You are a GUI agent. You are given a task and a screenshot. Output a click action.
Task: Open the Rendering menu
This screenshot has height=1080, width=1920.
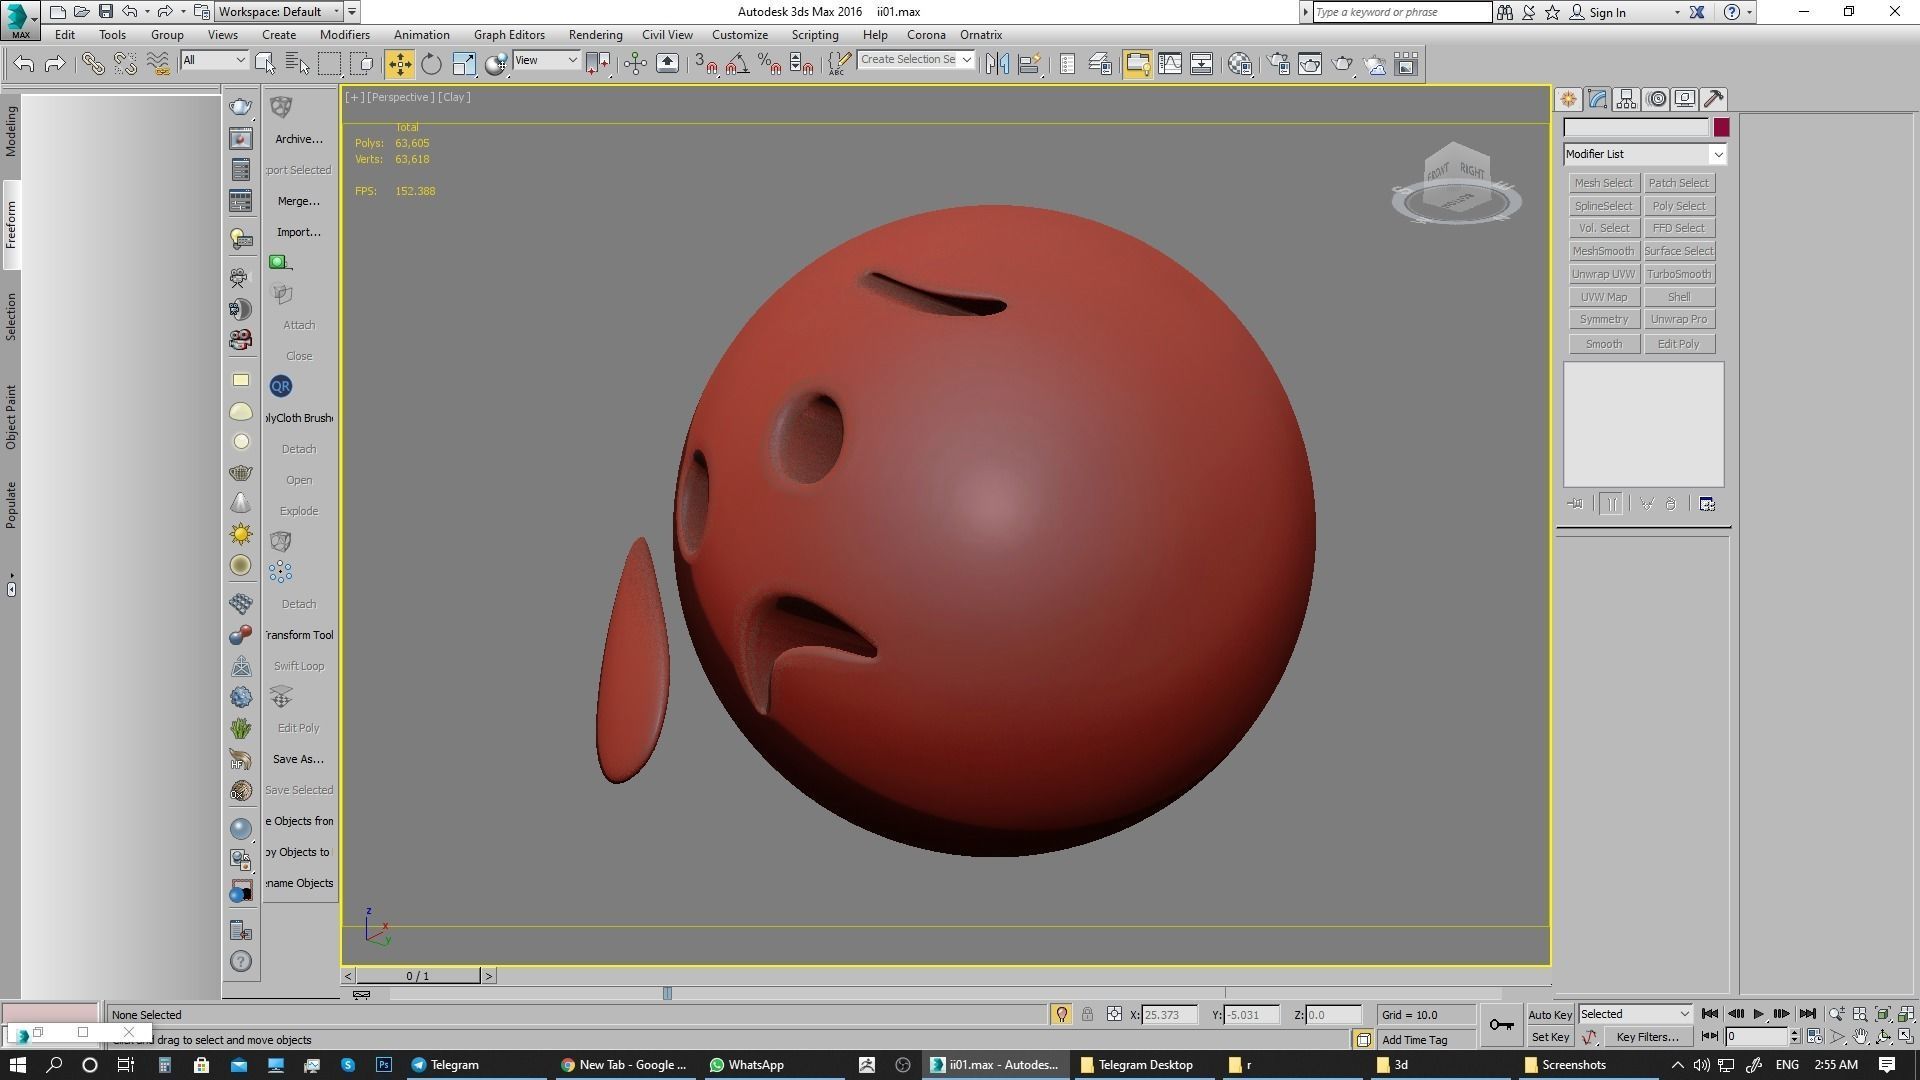coord(595,35)
